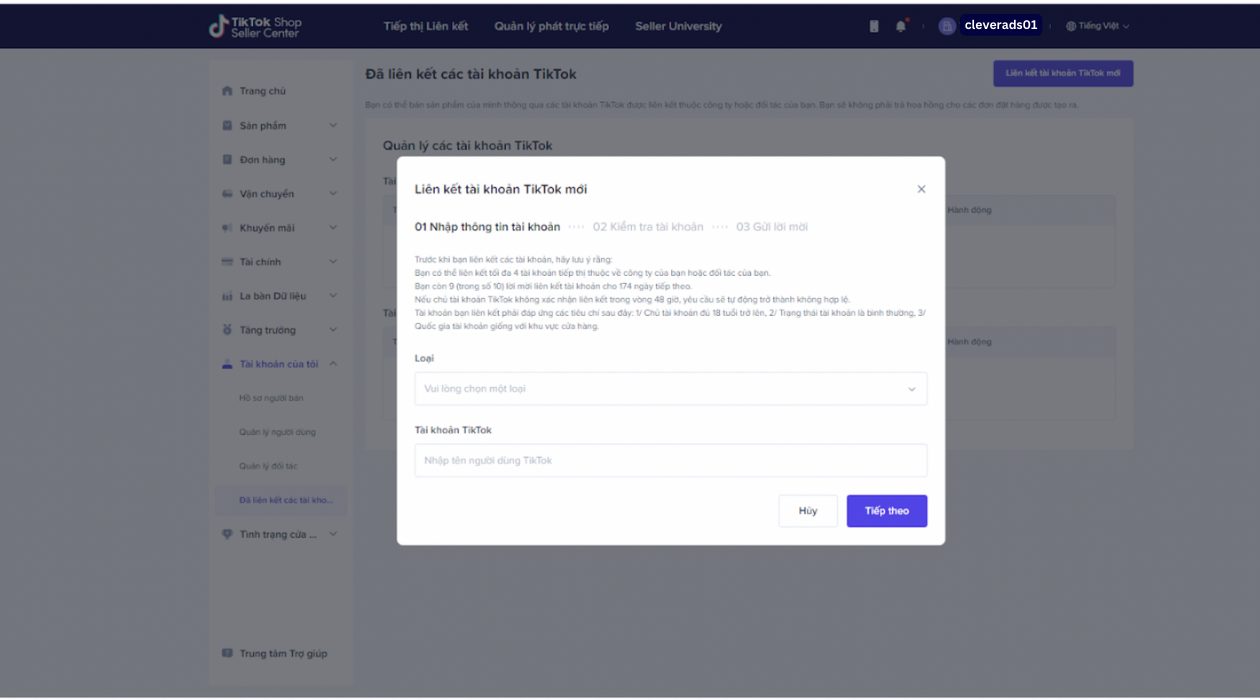Click the cleverads01 username
Screen dimensions: 1260x700
[x=1001, y=26]
